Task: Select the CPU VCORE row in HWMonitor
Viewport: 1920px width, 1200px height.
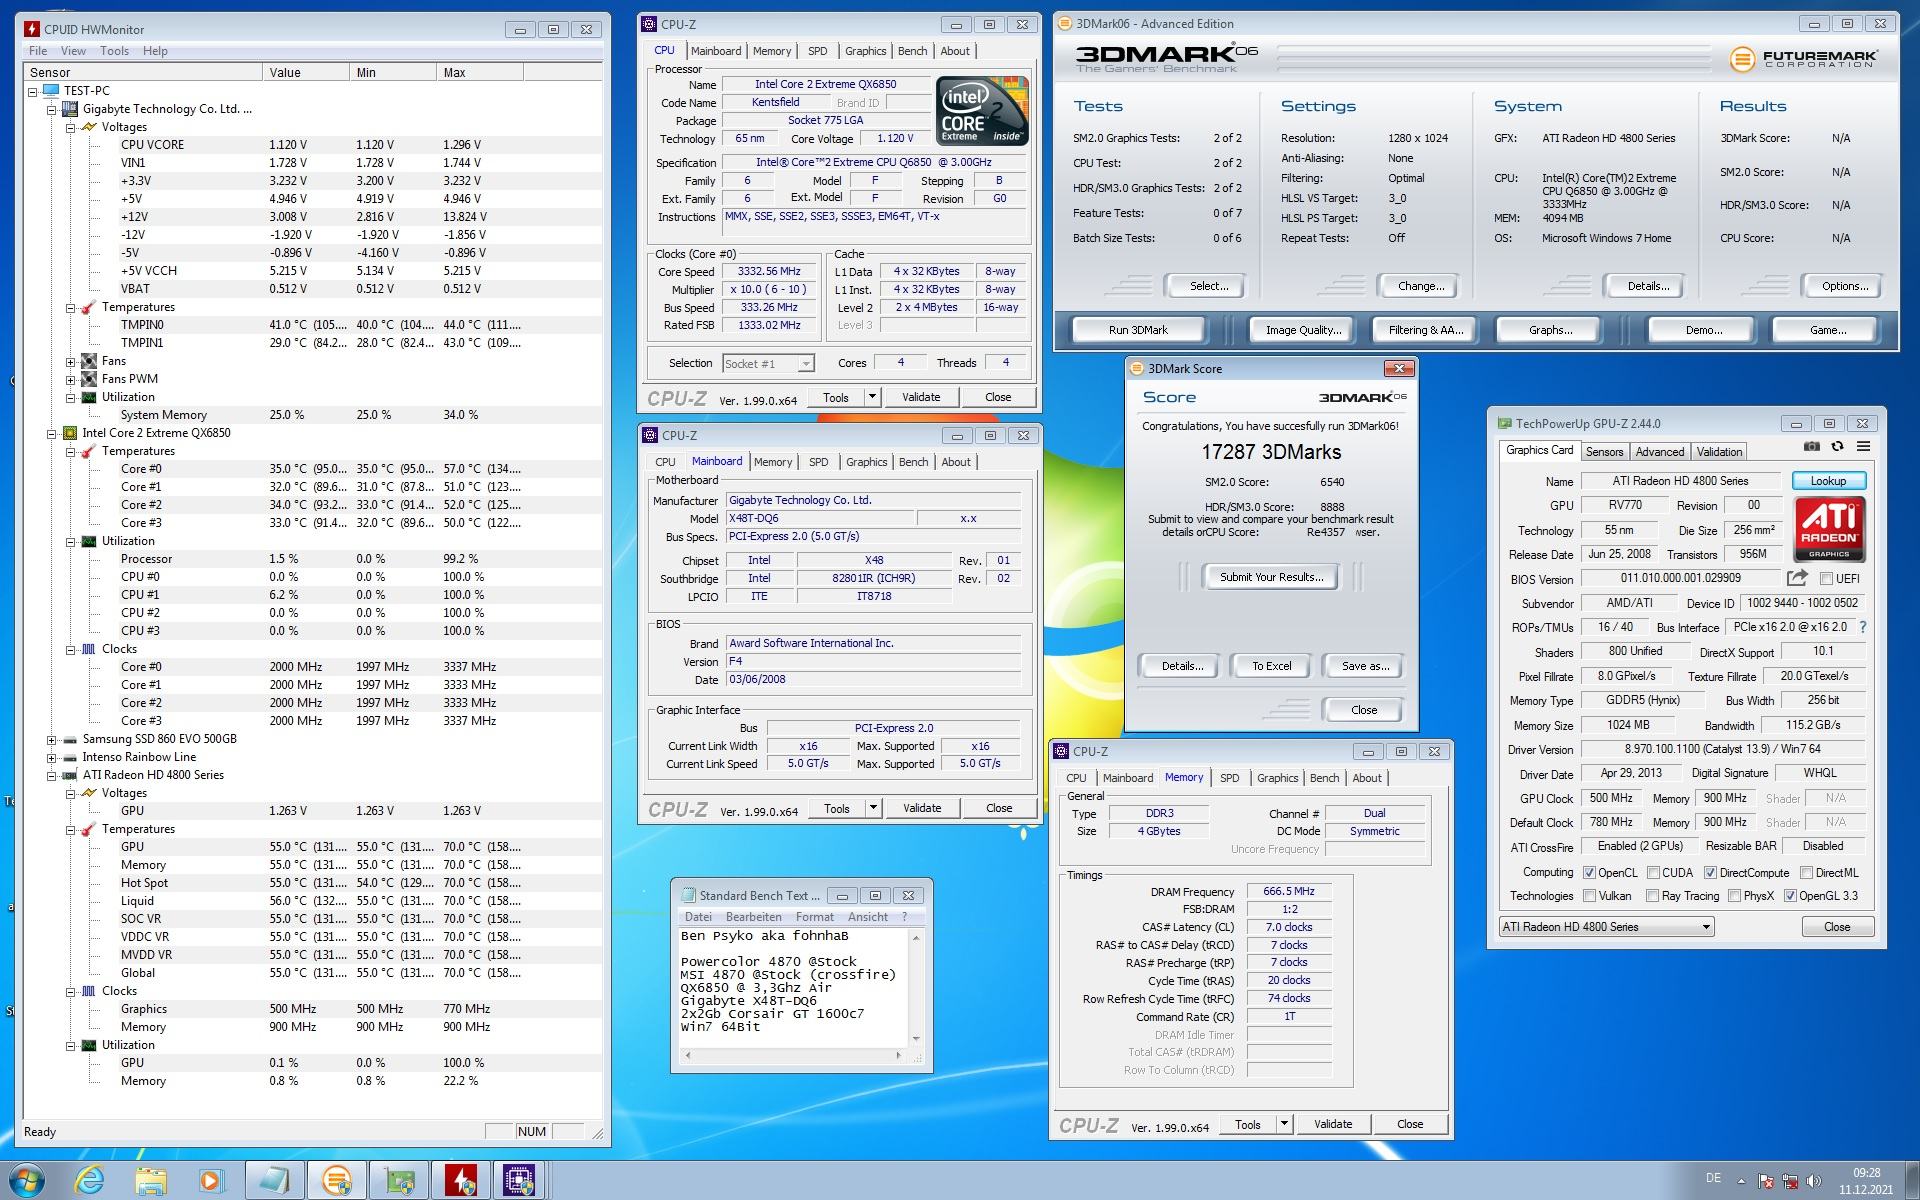Action: tap(312, 145)
